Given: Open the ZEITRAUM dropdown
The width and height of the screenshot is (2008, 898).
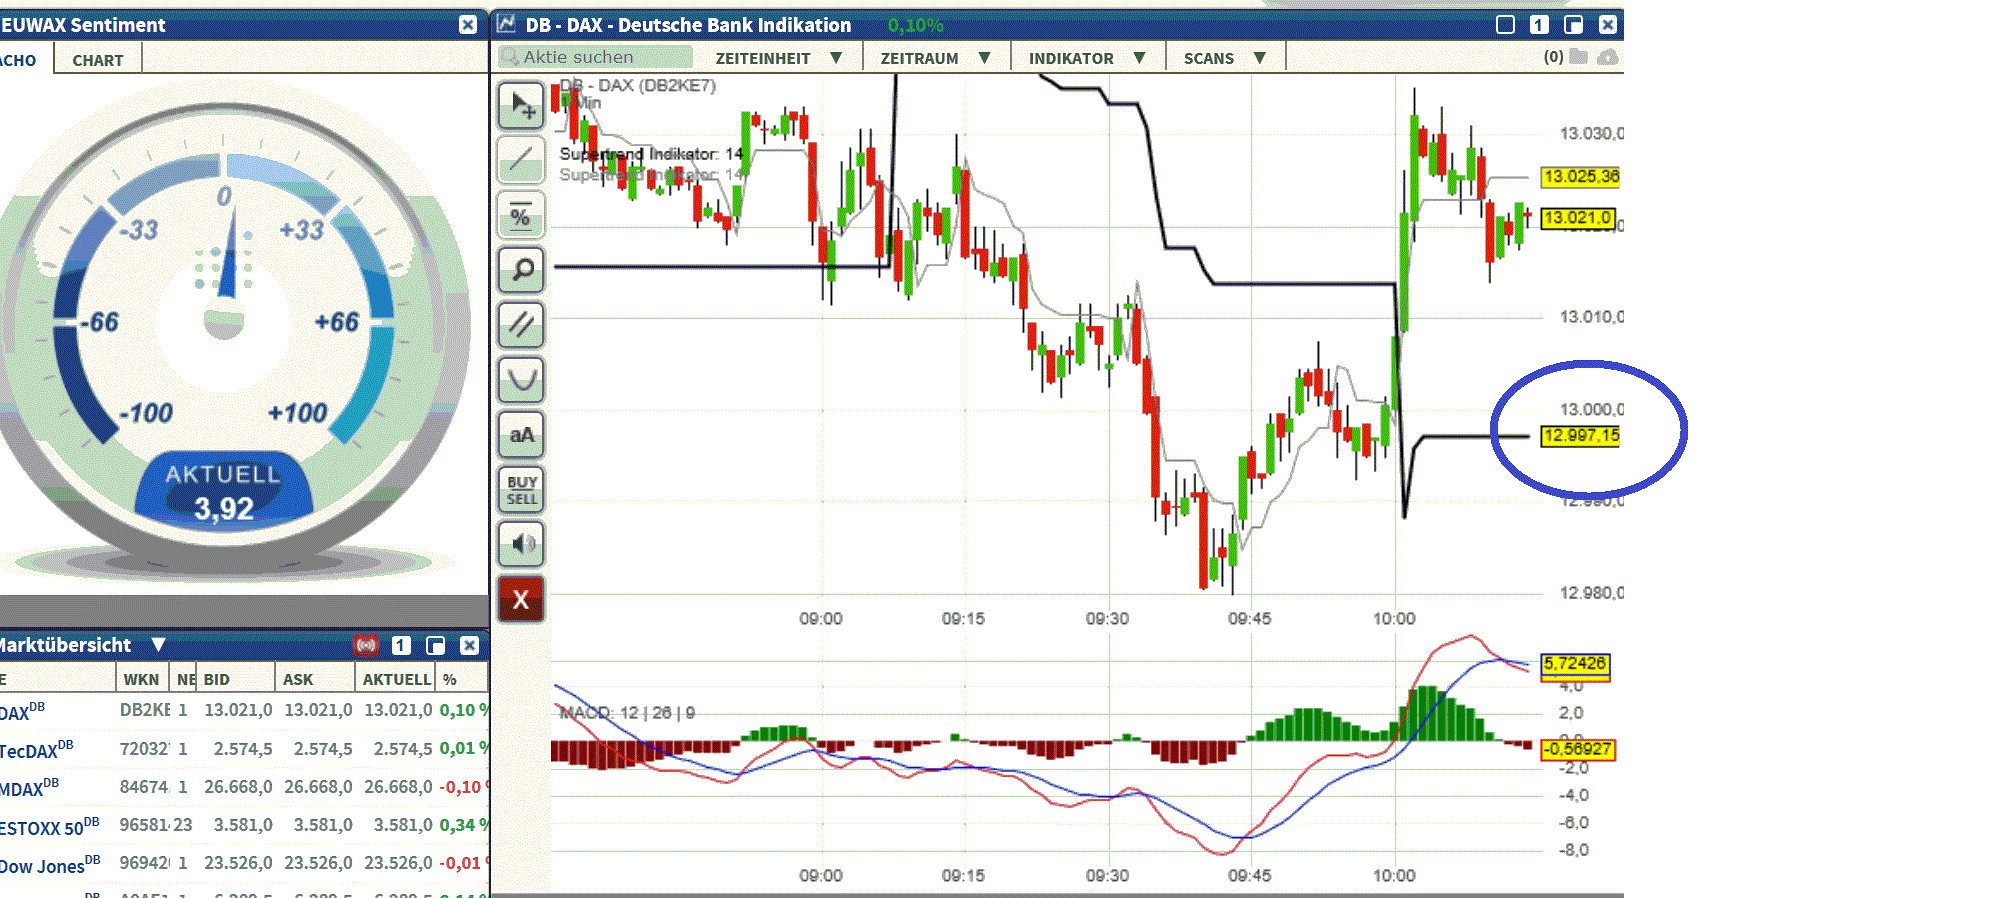Looking at the screenshot, I should click(x=935, y=58).
